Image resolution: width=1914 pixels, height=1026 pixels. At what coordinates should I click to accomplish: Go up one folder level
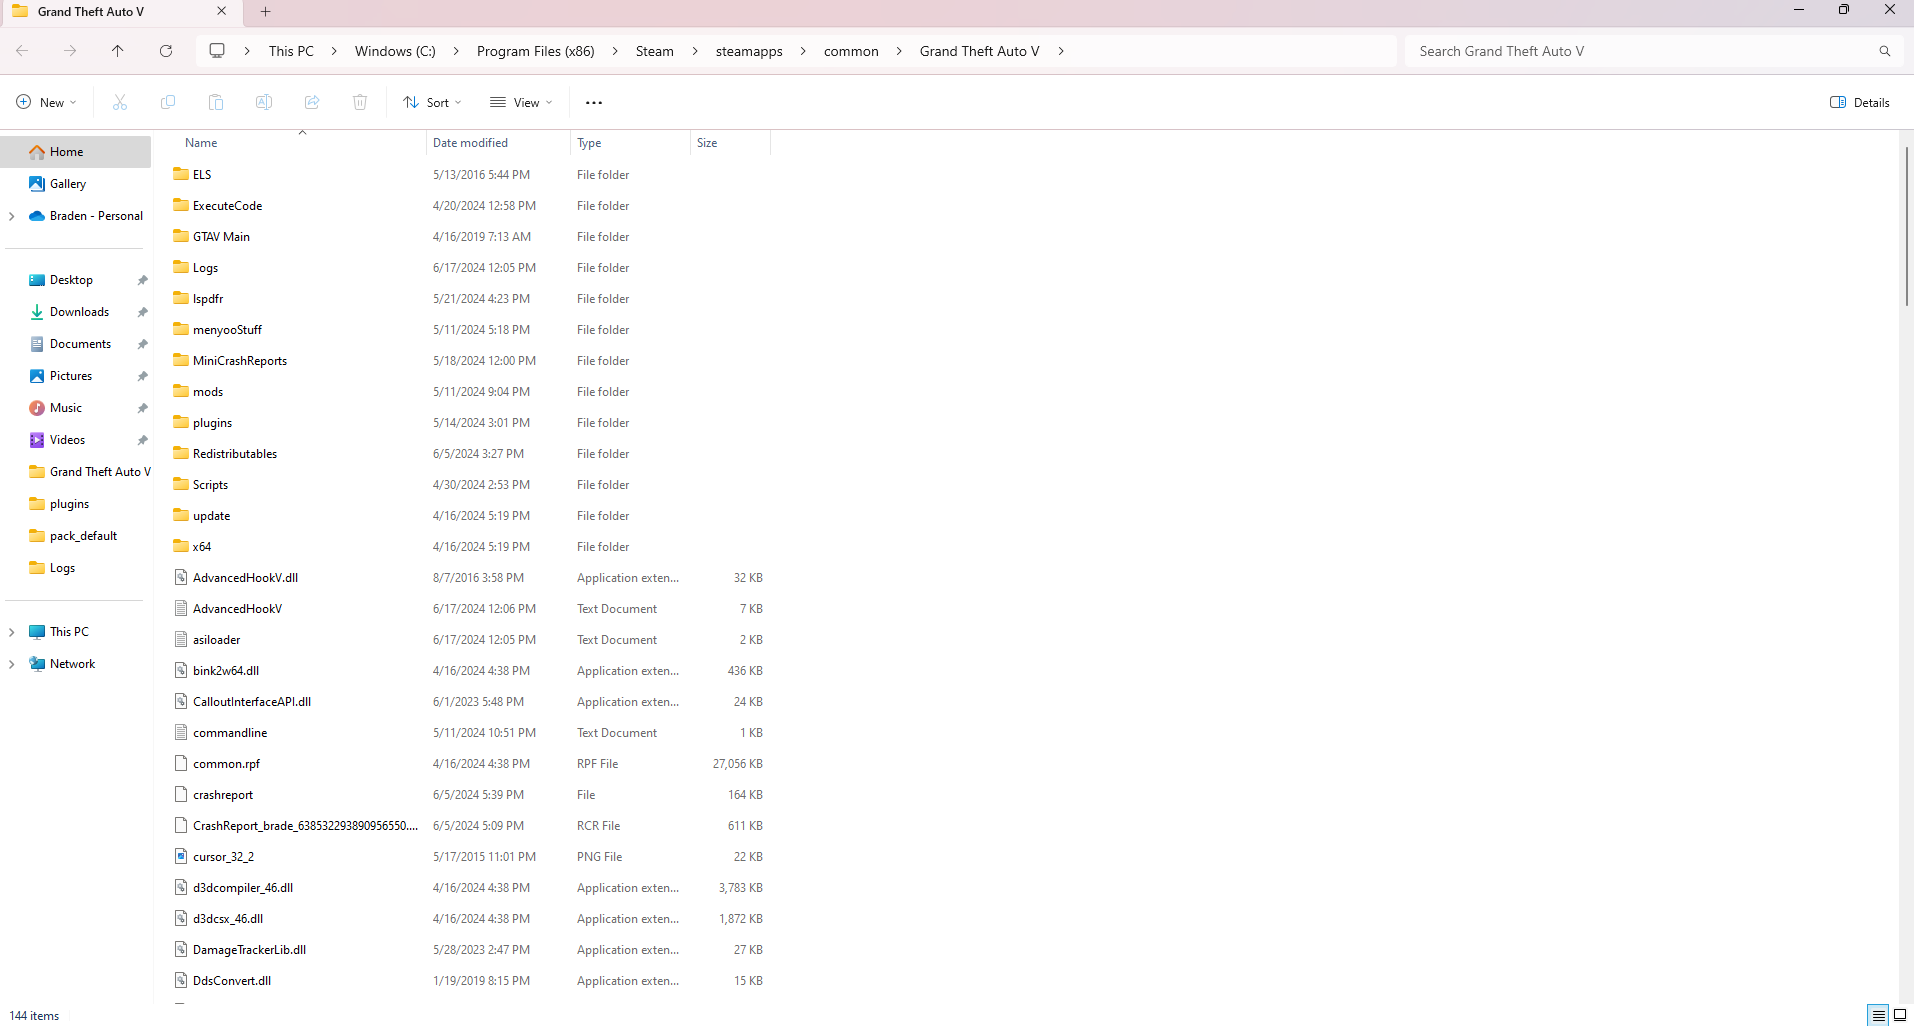(x=118, y=51)
